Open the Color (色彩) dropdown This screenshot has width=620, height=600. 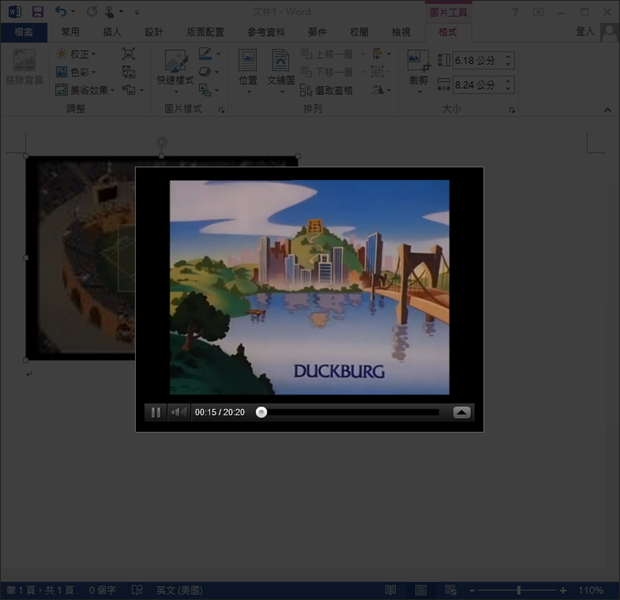pyautogui.click(x=76, y=72)
